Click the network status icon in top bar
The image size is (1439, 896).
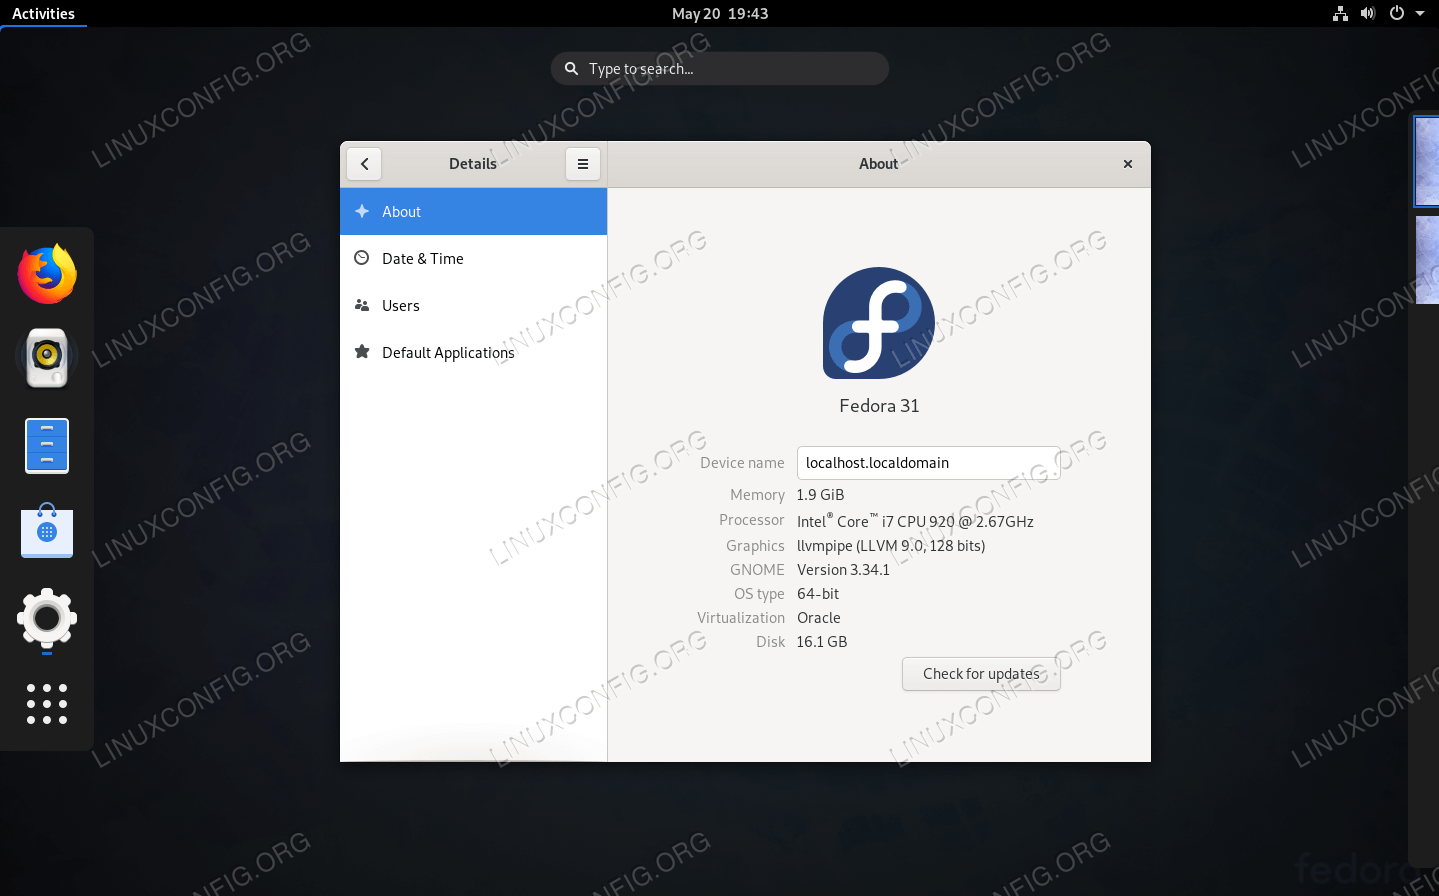(1340, 13)
